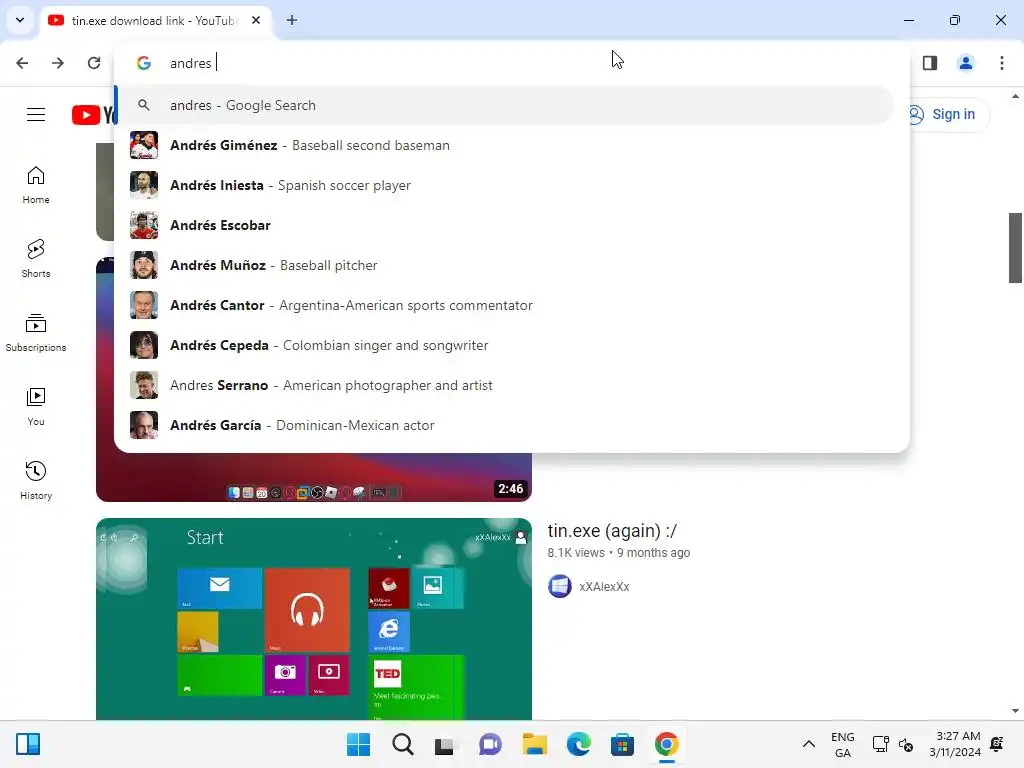Open the Windows Widgets taskbar icon
The height and width of the screenshot is (768, 1024).
click(28, 744)
